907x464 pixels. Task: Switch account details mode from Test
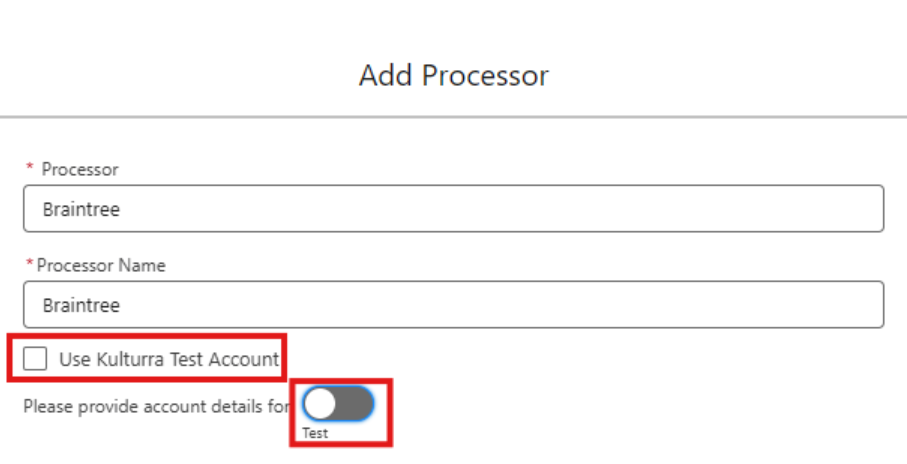[x=339, y=405]
